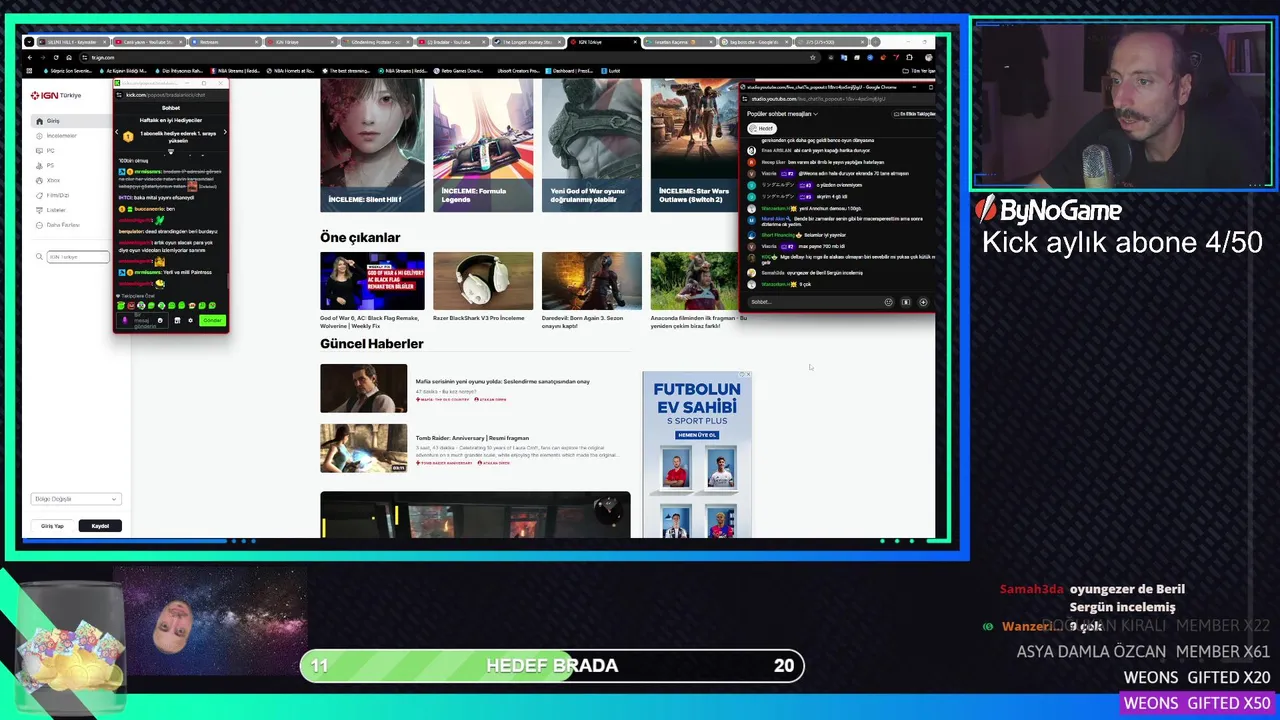Open site info icon in Kick popout address bar
1280x720 pixels.
(119, 95)
